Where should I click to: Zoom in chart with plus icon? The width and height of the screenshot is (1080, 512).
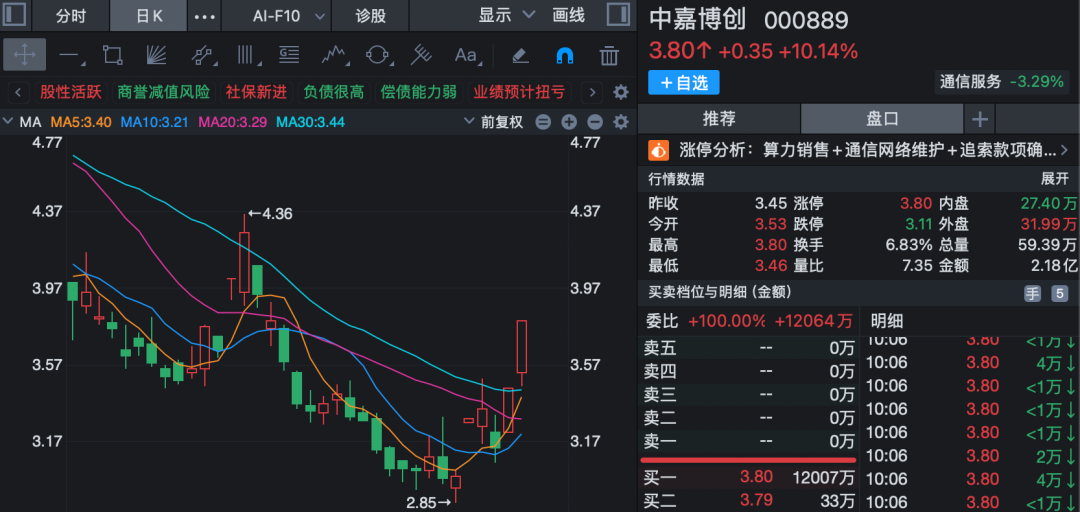coord(569,123)
